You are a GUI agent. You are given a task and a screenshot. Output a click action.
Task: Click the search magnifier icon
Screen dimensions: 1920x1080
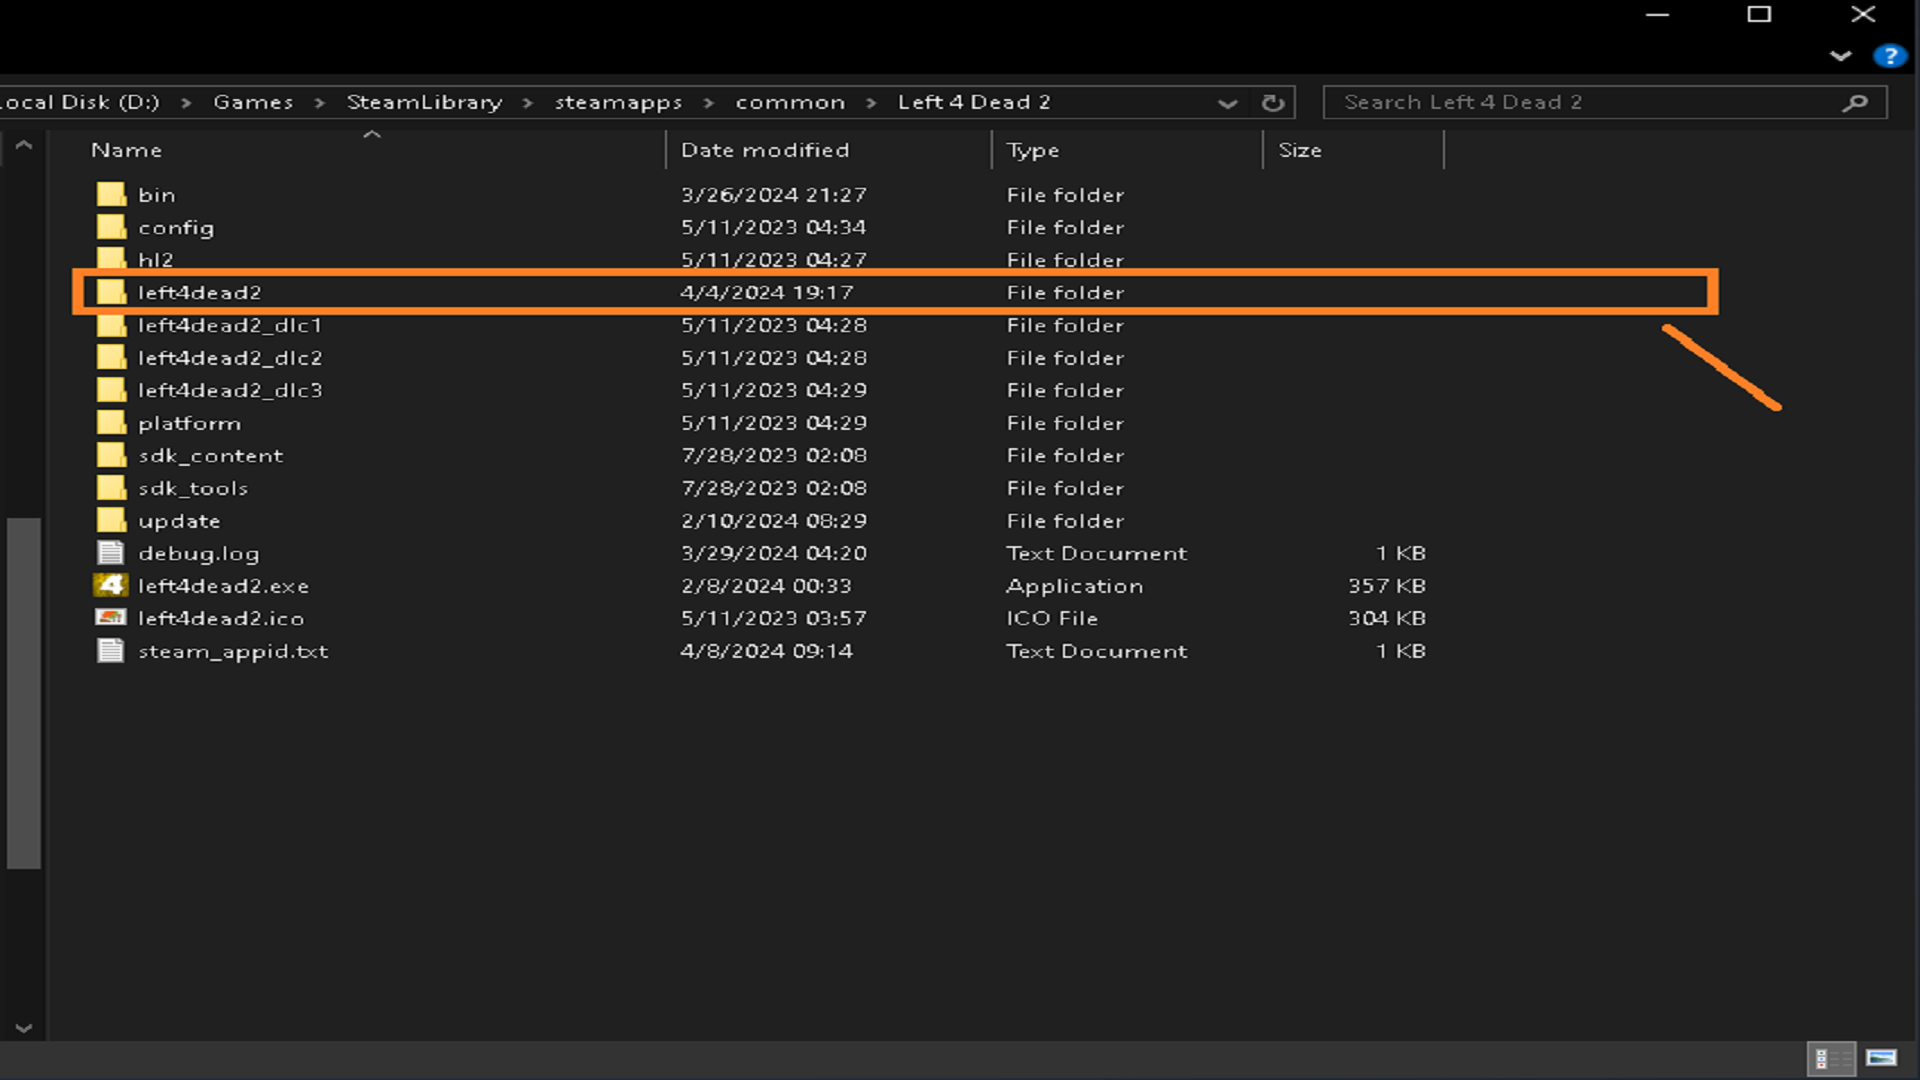click(x=1855, y=103)
